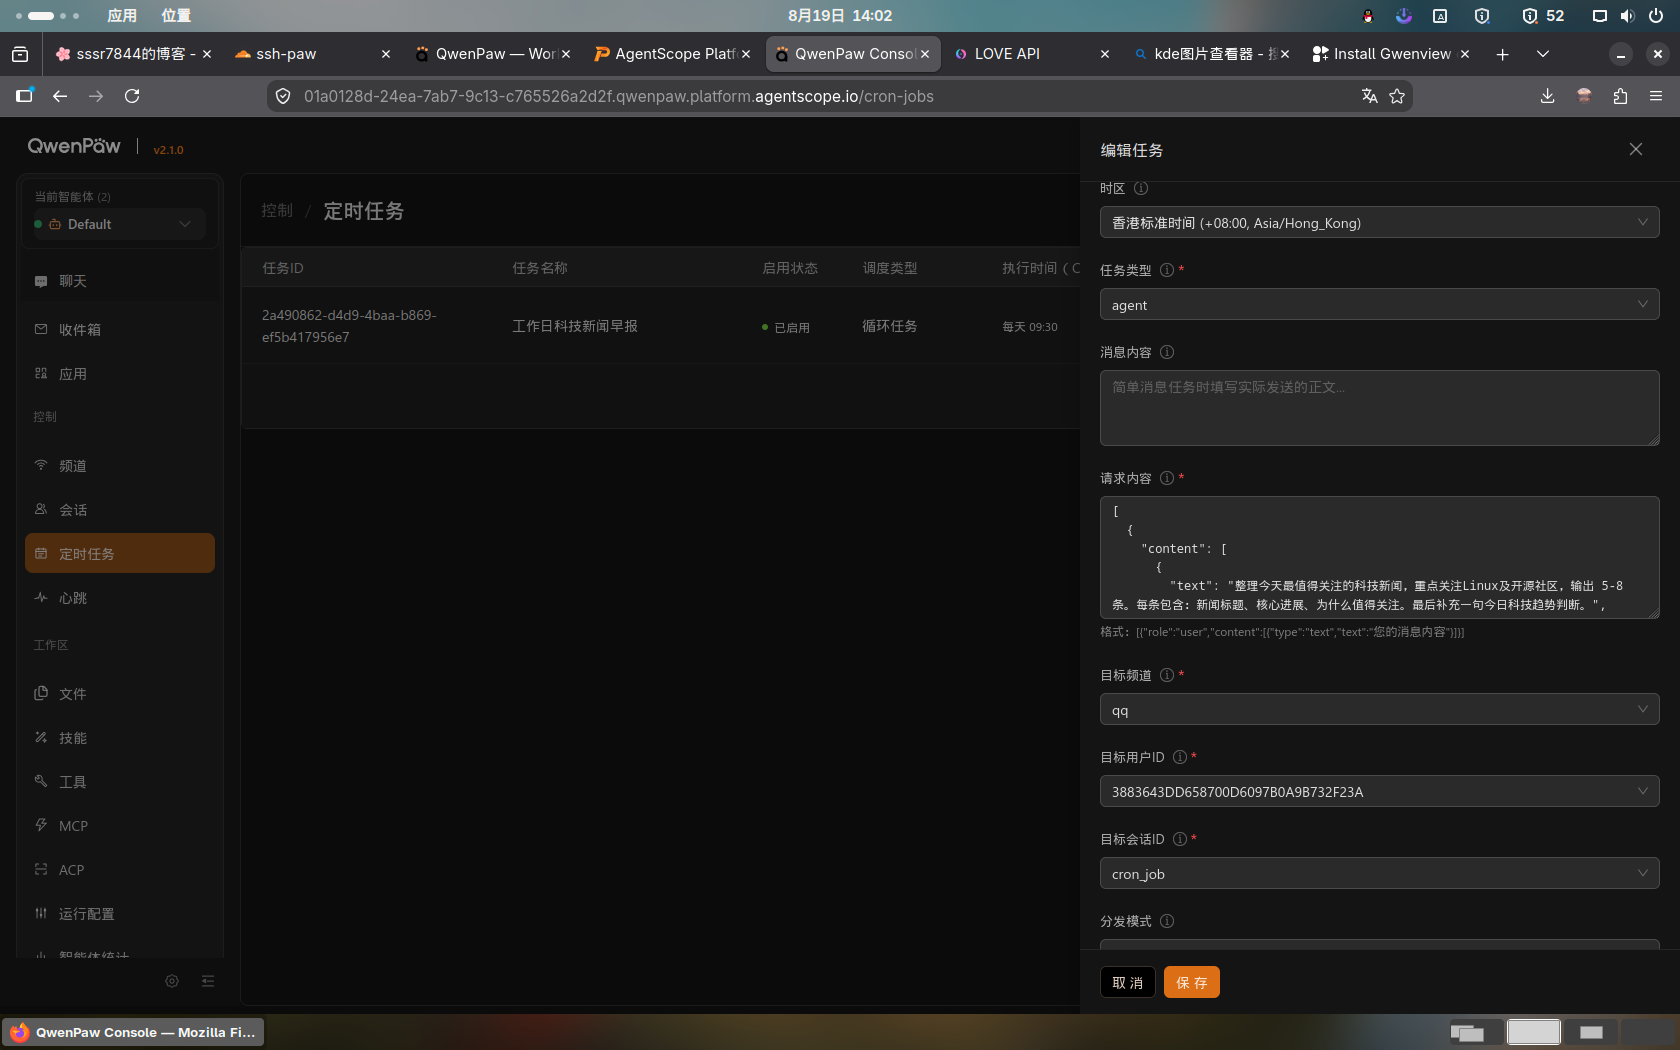The image size is (1680, 1050).
Task: Click the 消息内容 text area
Action: [x=1380, y=408]
